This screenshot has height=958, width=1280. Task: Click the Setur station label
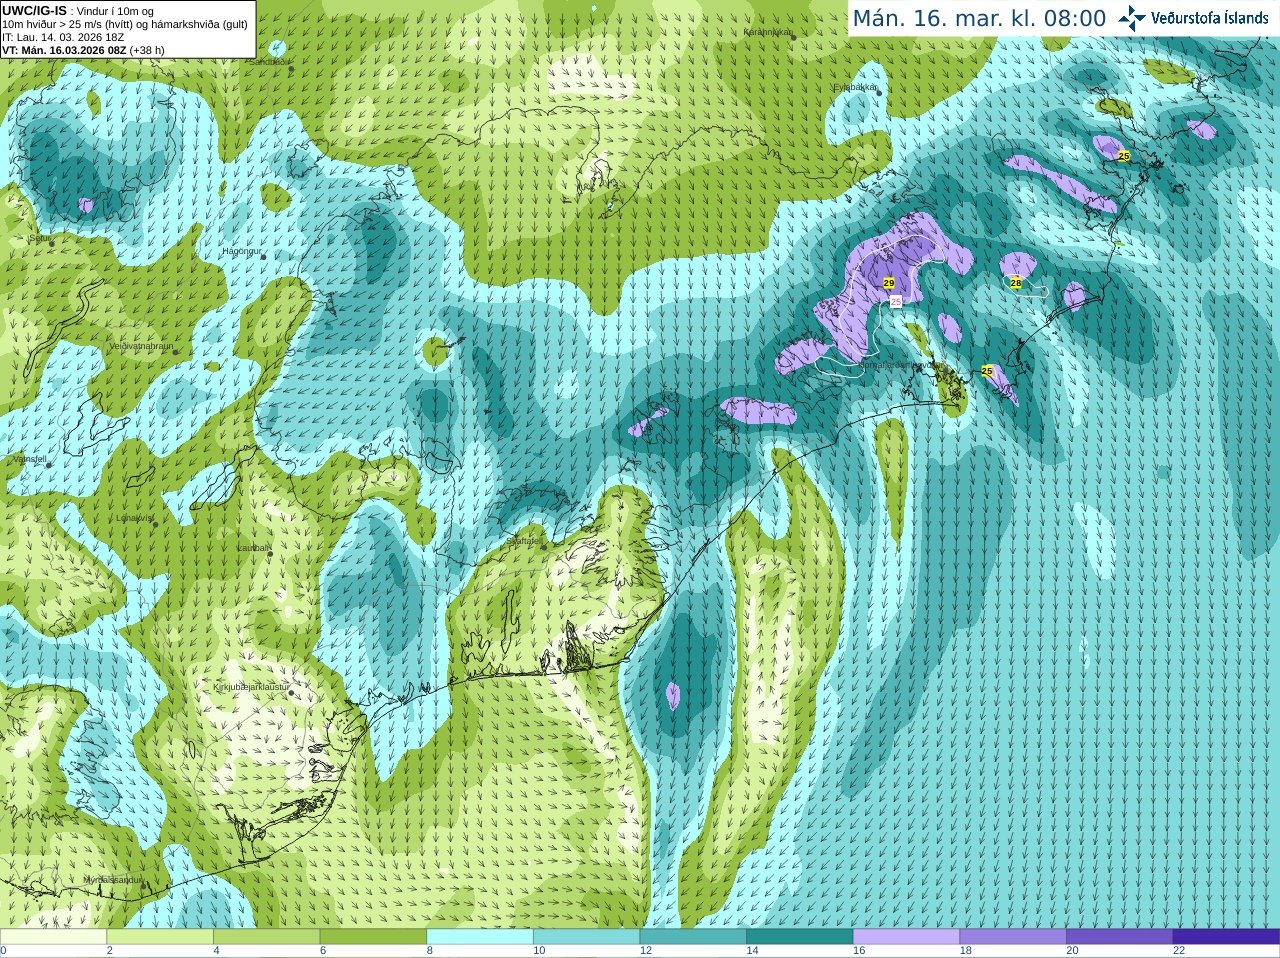(x=40, y=239)
